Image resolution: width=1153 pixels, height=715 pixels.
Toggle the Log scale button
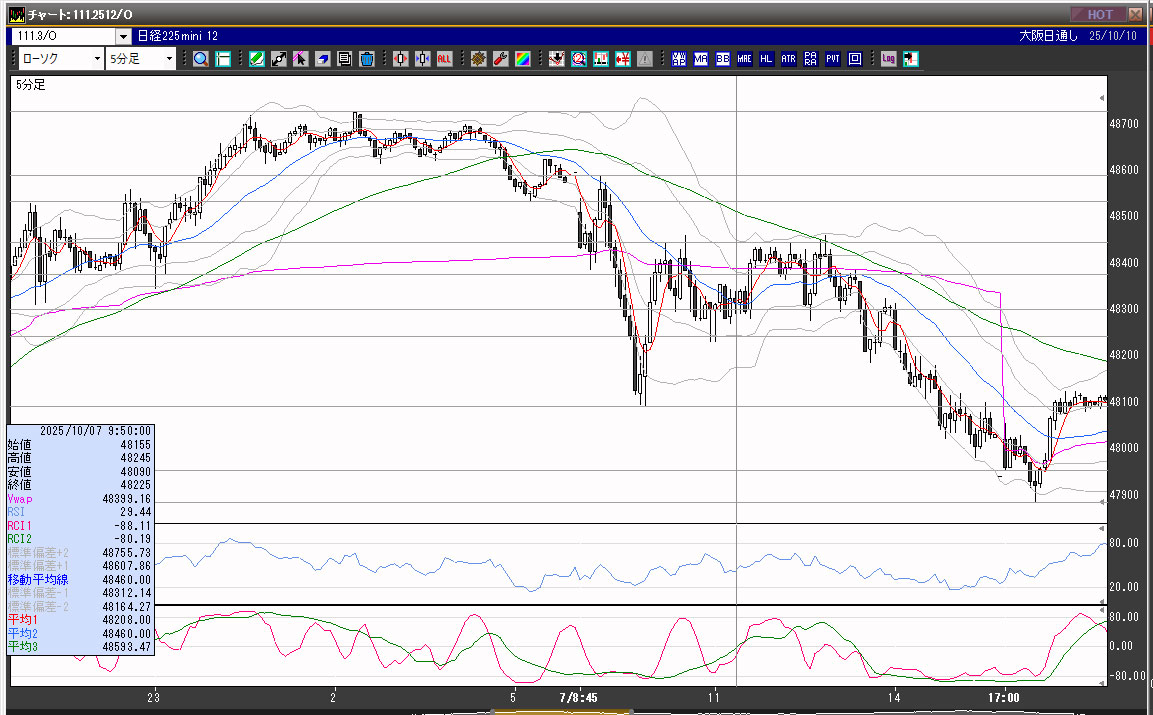888,59
